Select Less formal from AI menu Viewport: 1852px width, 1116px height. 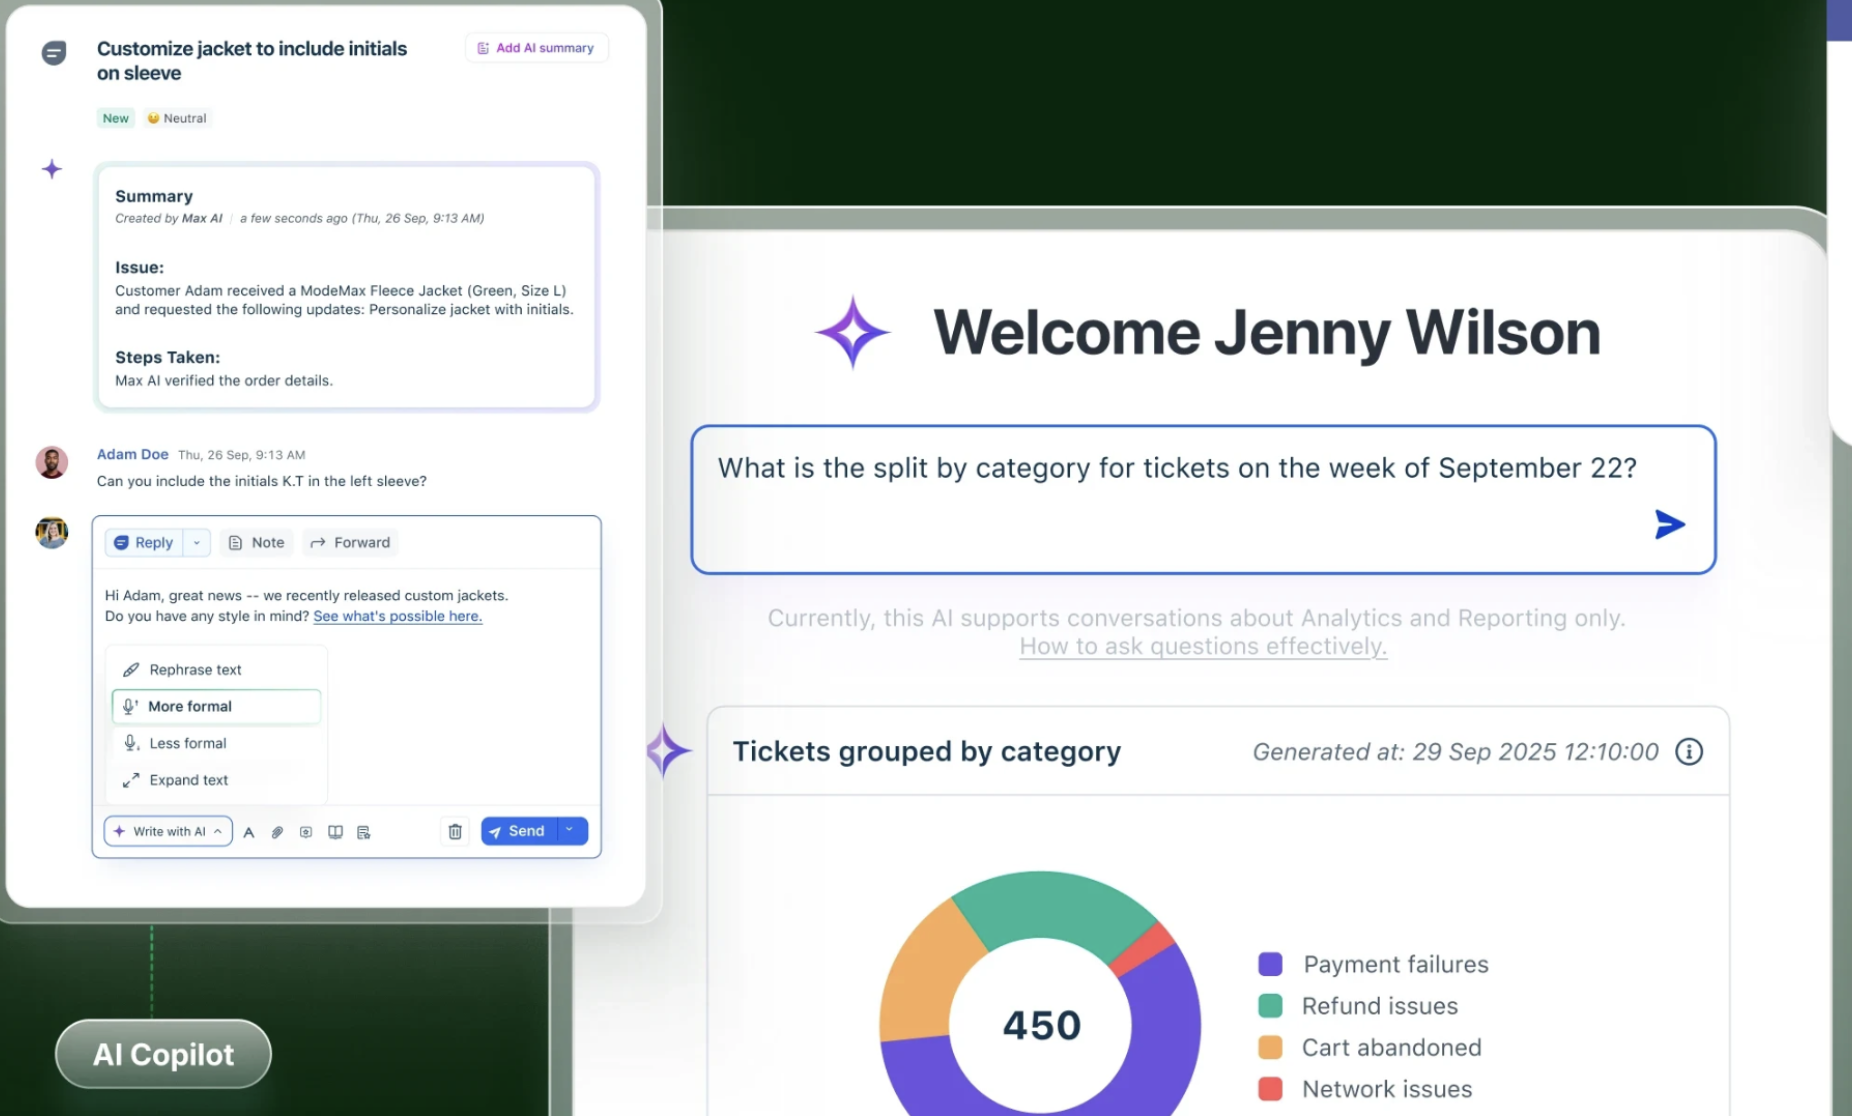coord(216,743)
